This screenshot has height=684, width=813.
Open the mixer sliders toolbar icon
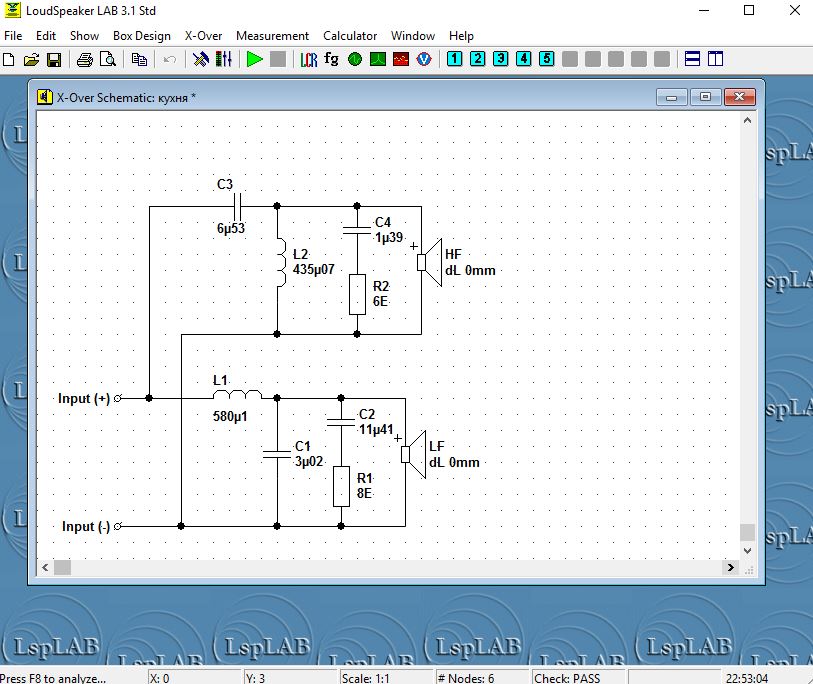(x=223, y=59)
